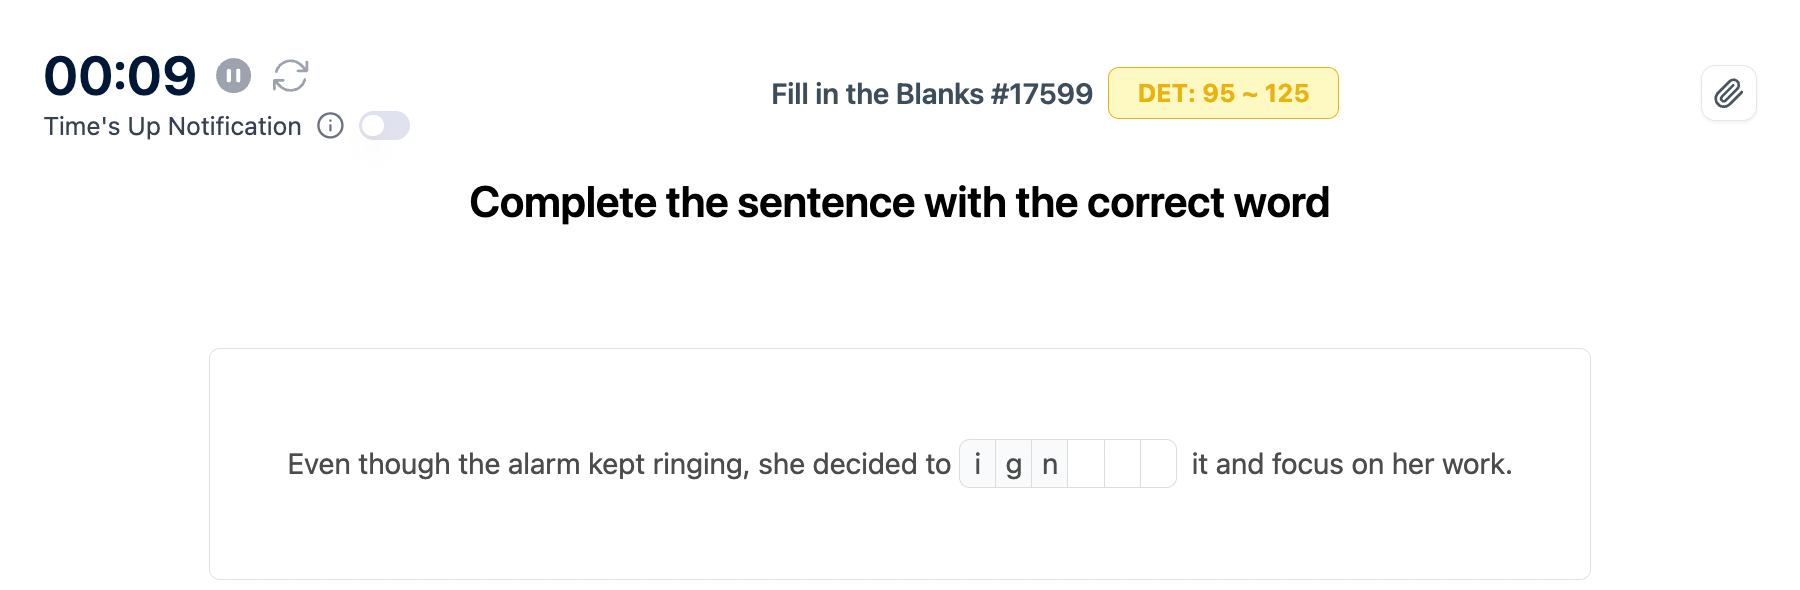Enable the Time's Up Notification switch
1800x590 pixels.
(384, 126)
